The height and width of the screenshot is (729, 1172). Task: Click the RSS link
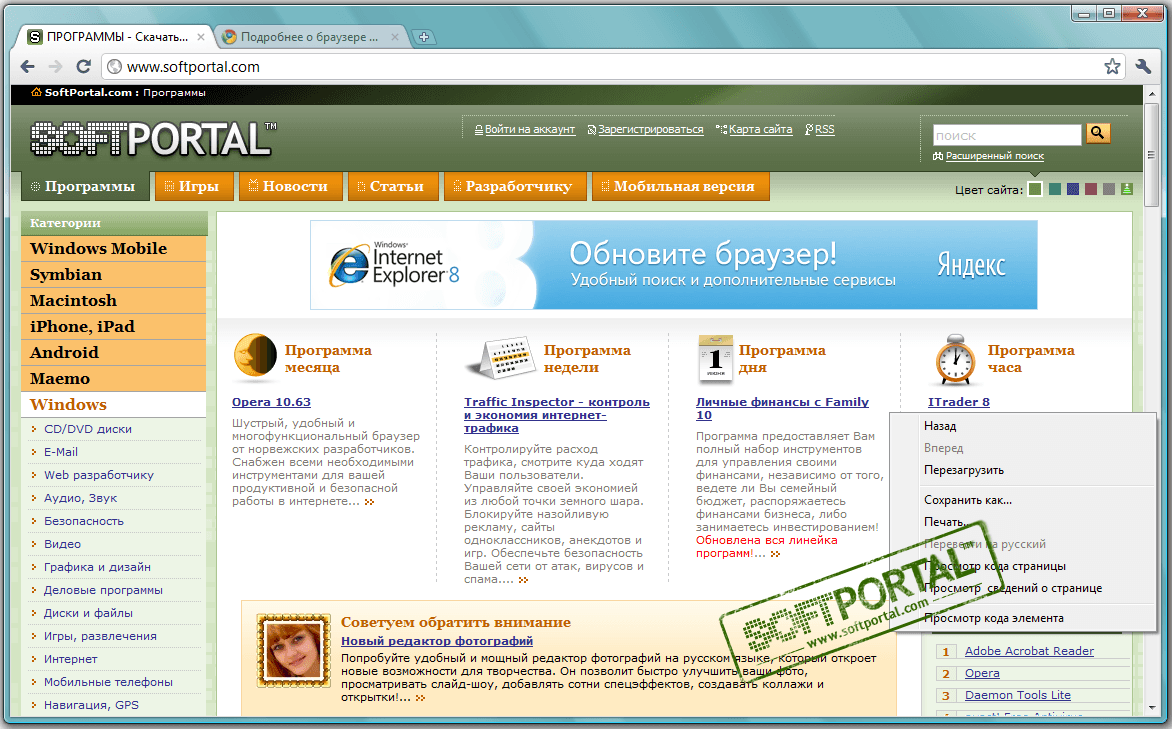pyautogui.click(x=824, y=129)
